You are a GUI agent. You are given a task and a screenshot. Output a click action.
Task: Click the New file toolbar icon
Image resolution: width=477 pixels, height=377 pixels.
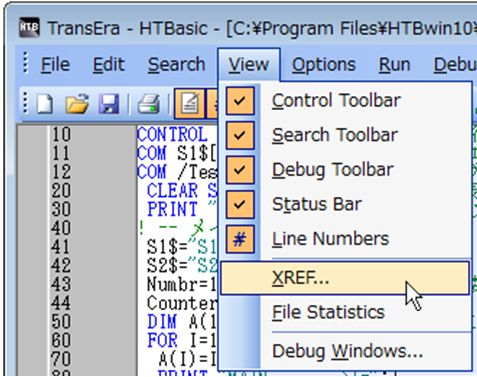click(x=45, y=104)
